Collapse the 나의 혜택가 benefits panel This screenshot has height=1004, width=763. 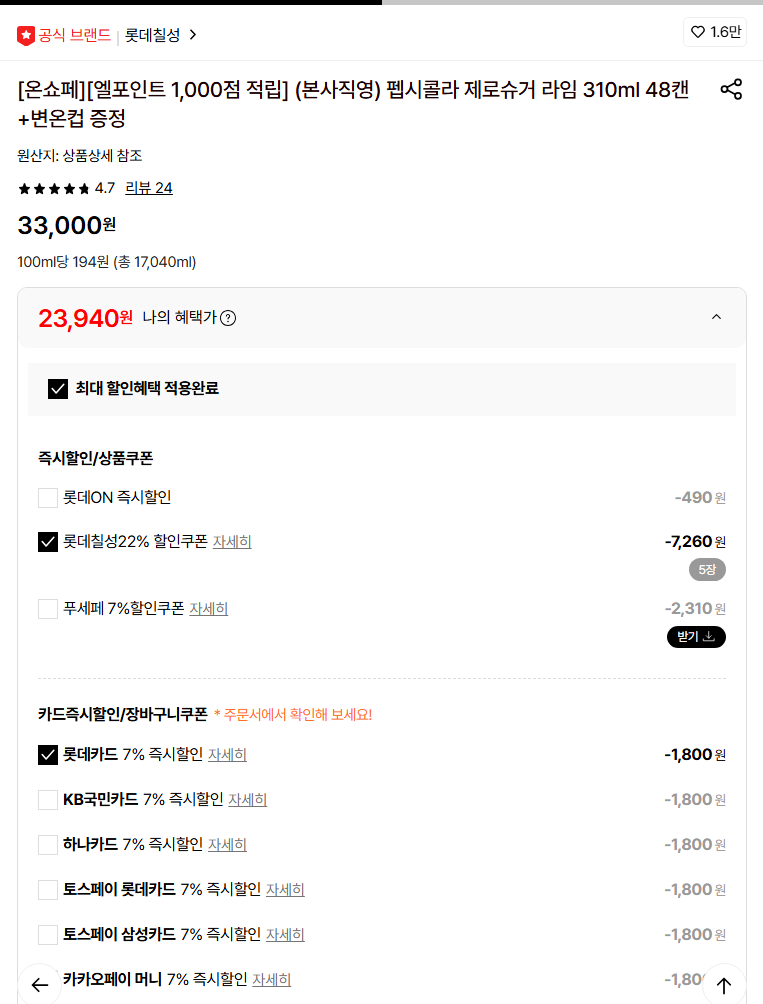[716, 315]
